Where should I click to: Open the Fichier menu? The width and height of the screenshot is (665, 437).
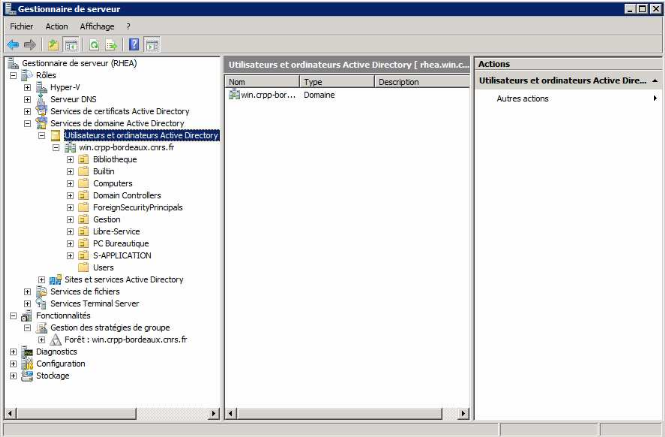[x=22, y=26]
